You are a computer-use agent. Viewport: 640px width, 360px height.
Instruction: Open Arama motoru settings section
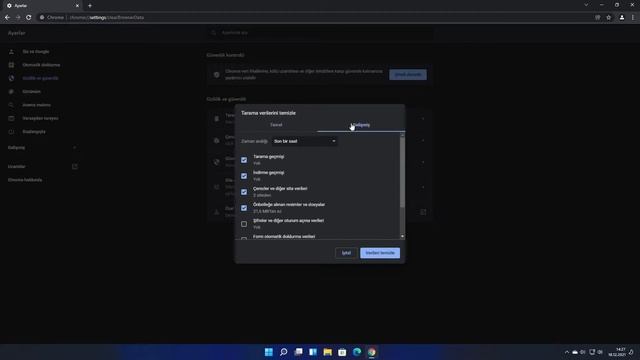(37, 105)
